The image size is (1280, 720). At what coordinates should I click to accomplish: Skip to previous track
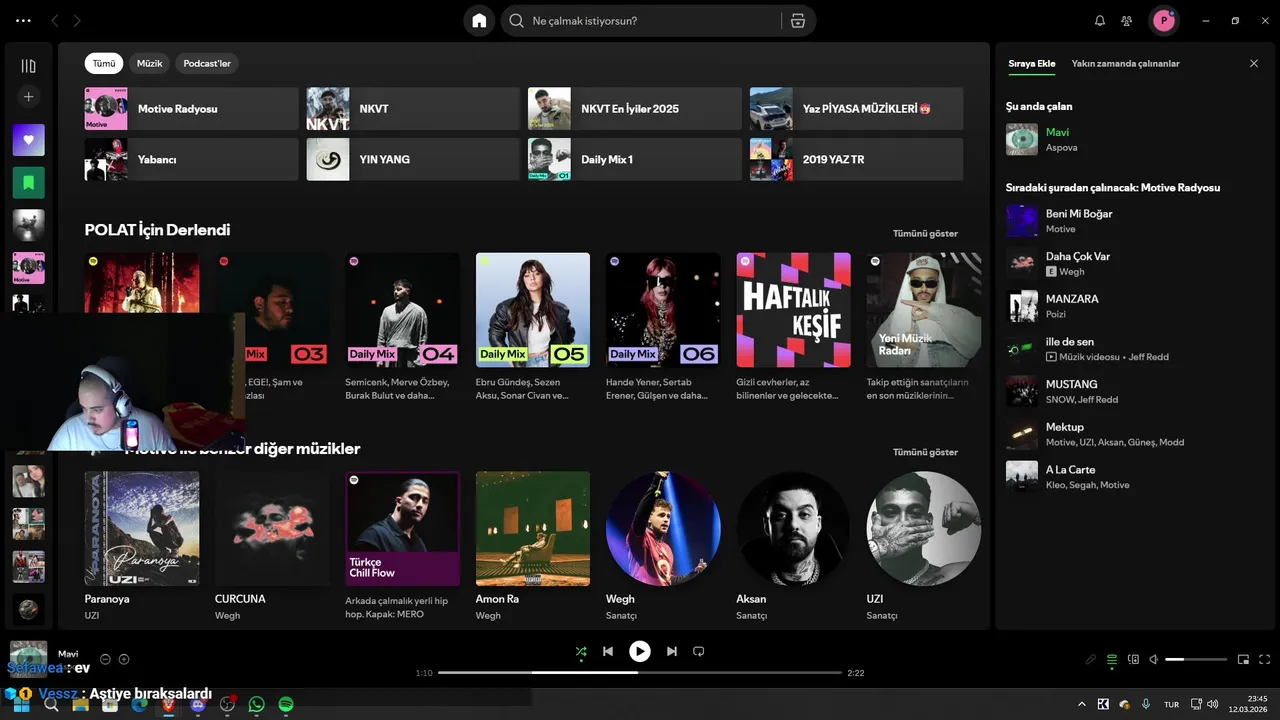(x=608, y=652)
